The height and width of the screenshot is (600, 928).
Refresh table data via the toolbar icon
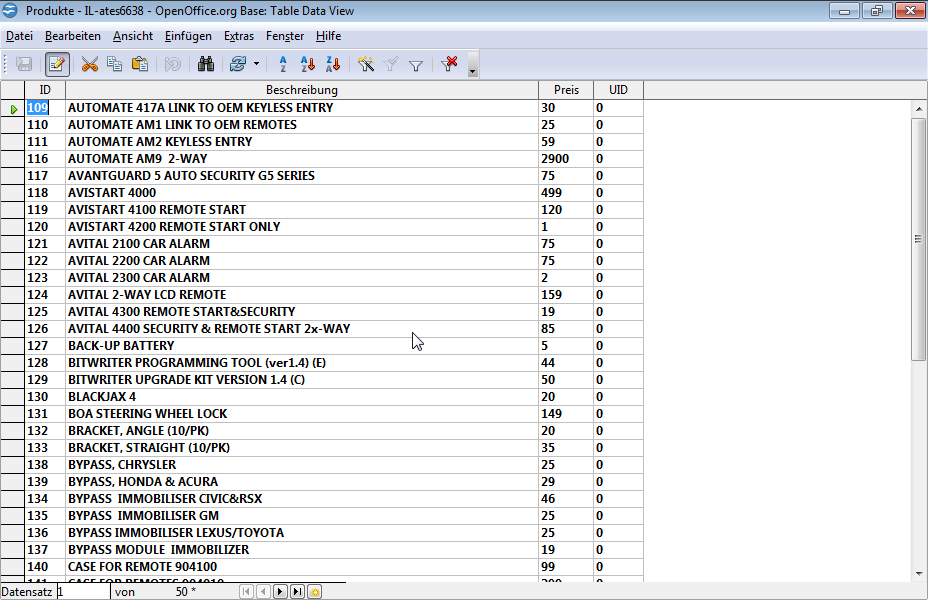(x=238, y=64)
